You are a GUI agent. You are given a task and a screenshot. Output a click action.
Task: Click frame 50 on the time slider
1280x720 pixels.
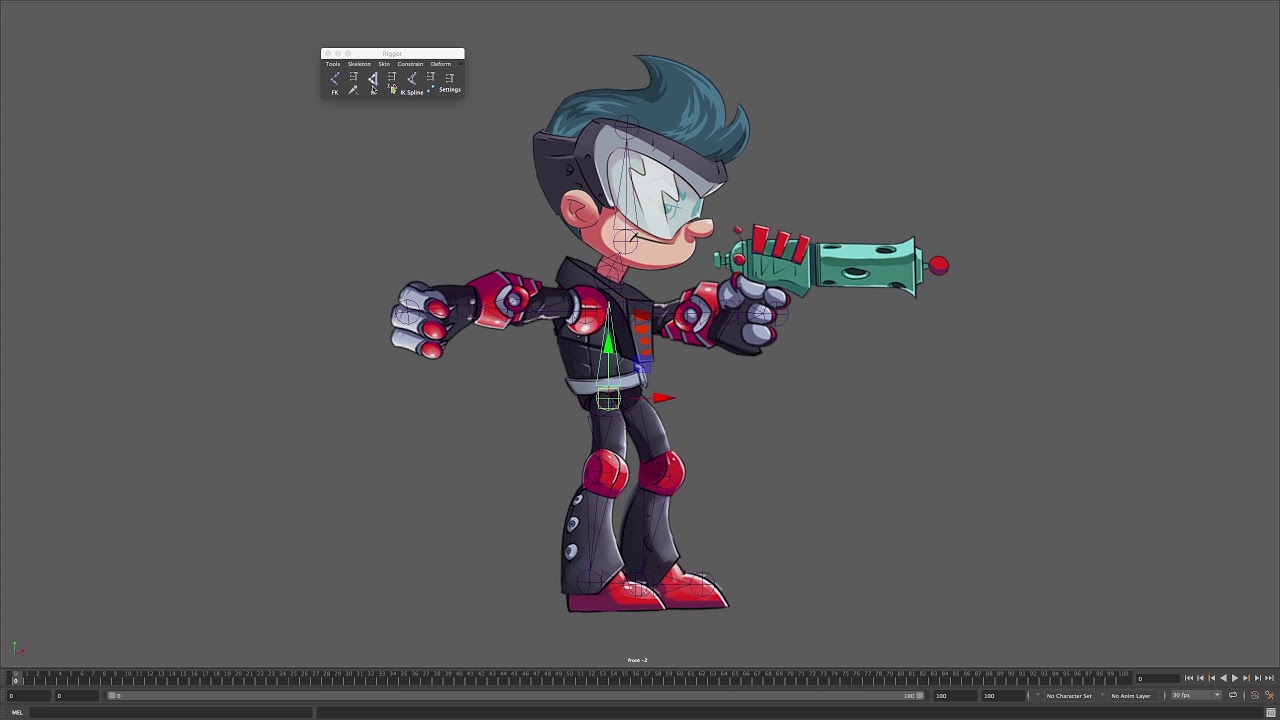click(x=570, y=677)
